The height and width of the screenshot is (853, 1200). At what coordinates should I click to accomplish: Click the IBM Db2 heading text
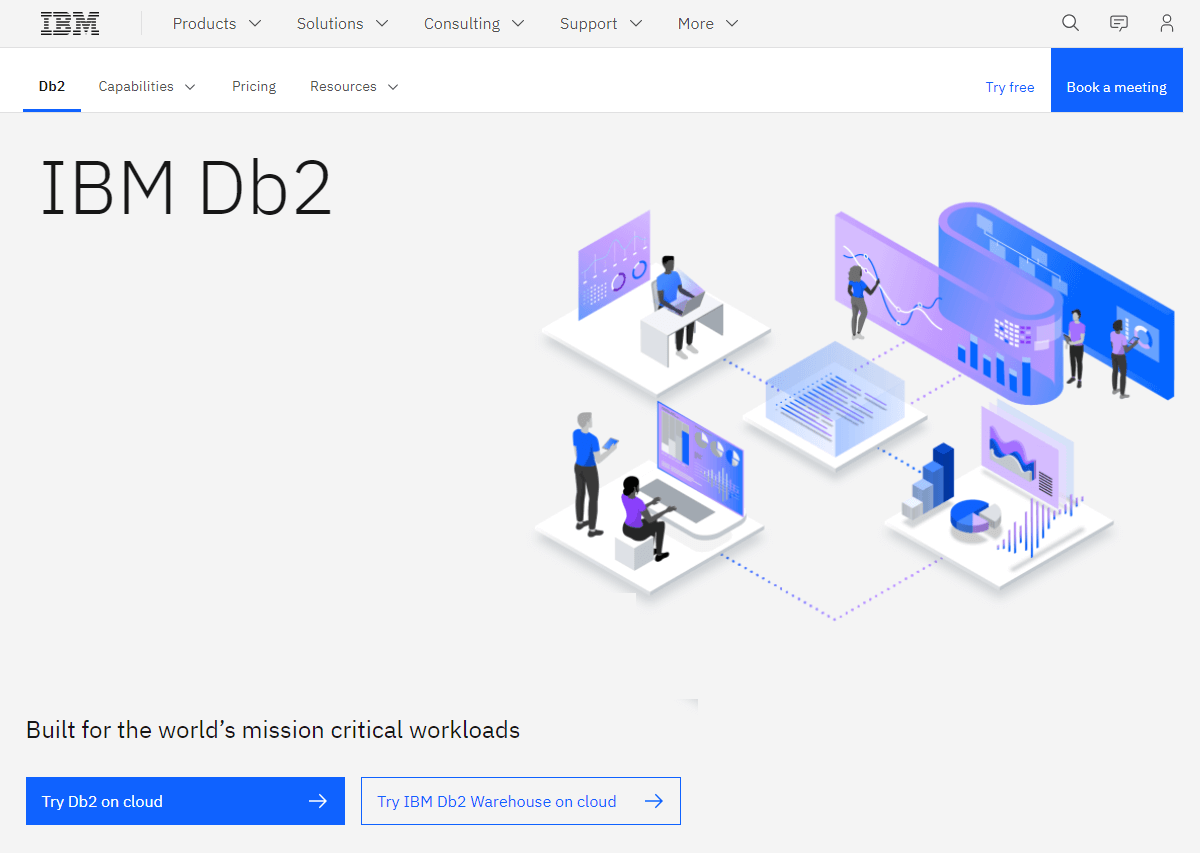pos(186,187)
